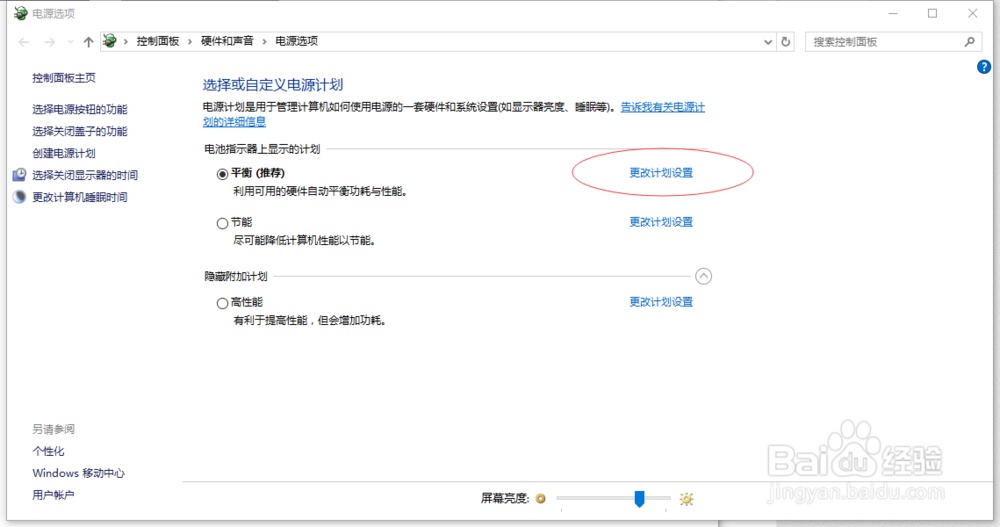Click the Forward navigation arrow
The width and height of the screenshot is (1000, 527).
(x=50, y=42)
